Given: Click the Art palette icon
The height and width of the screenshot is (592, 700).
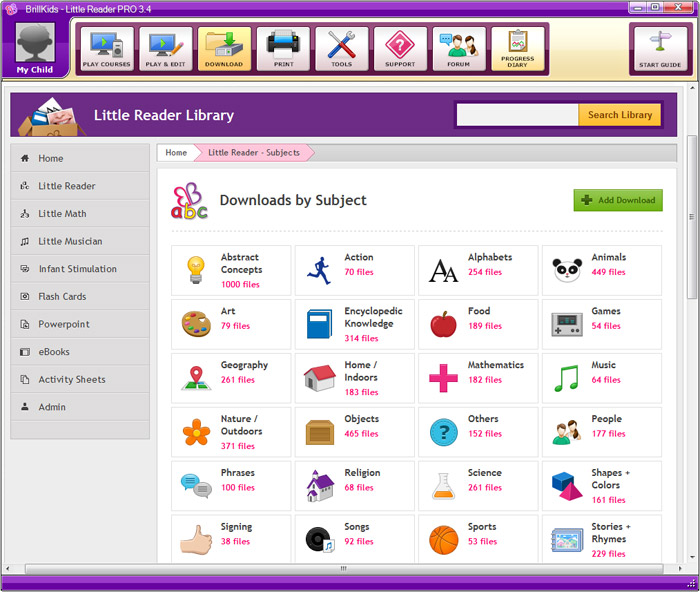Looking at the screenshot, I should (196, 324).
